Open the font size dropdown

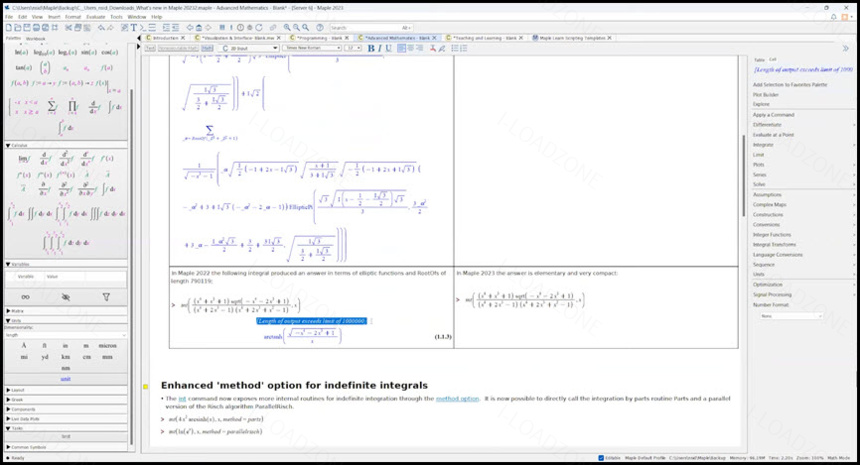tap(353, 48)
